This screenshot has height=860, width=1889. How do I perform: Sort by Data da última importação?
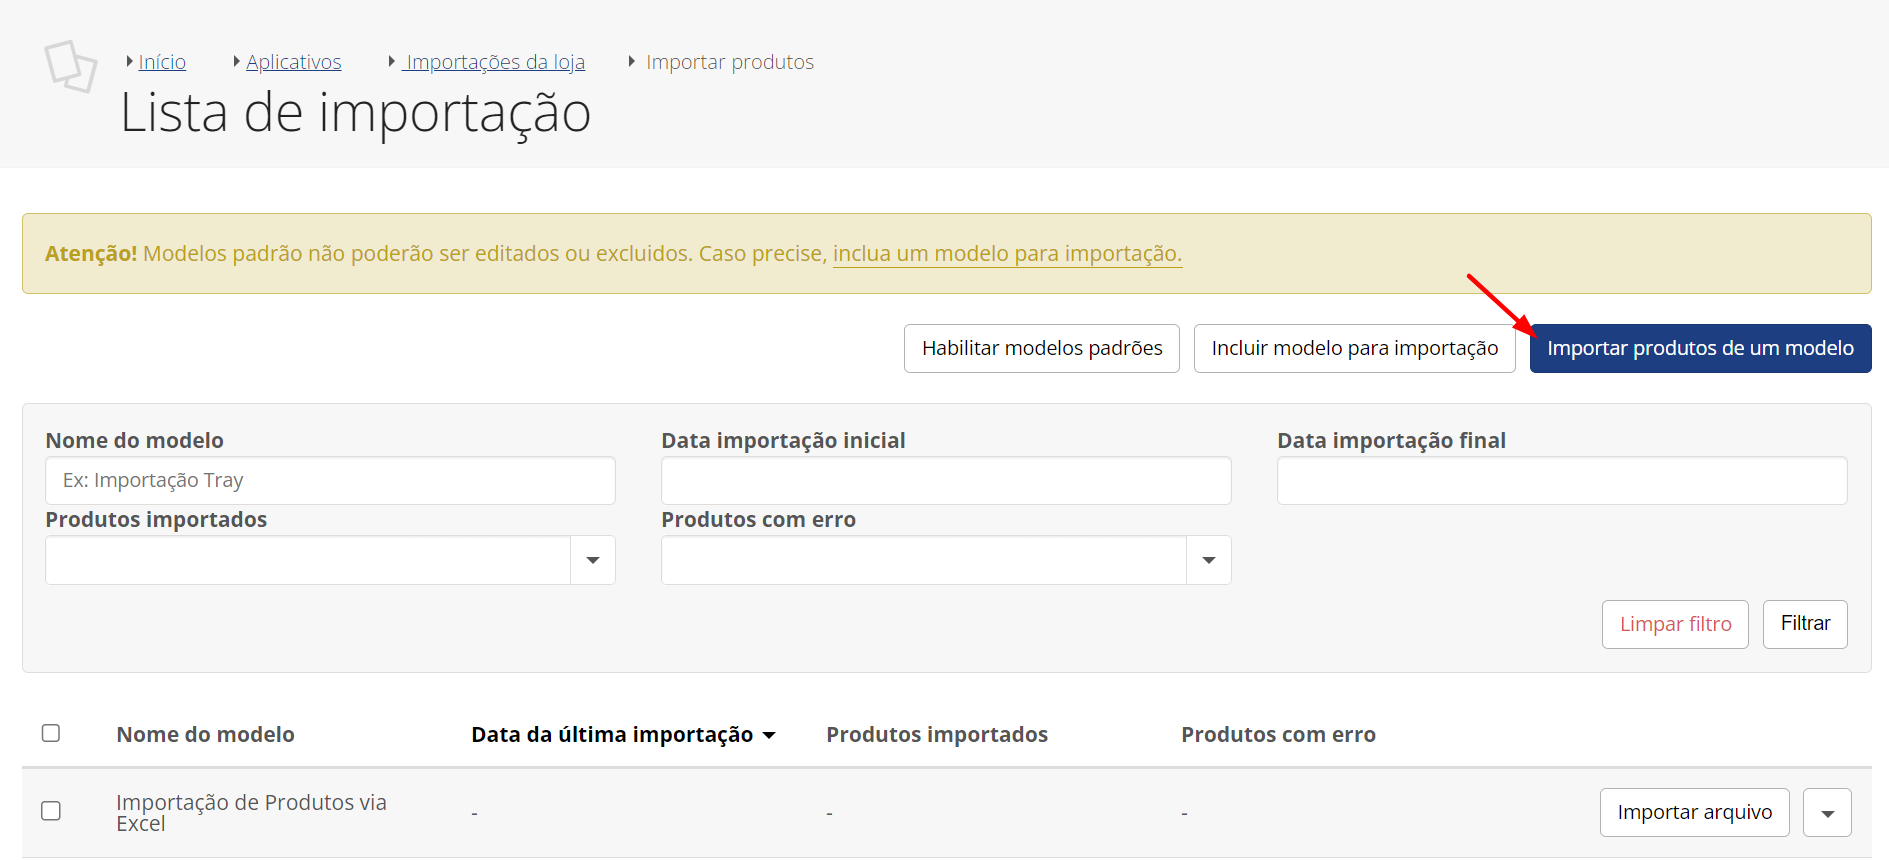click(x=623, y=735)
